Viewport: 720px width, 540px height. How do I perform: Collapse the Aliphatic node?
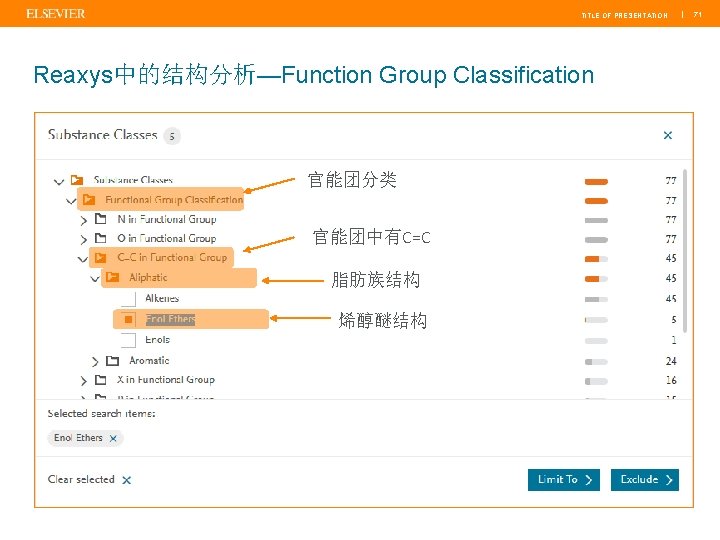pyautogui.click(x=95, y=279)
